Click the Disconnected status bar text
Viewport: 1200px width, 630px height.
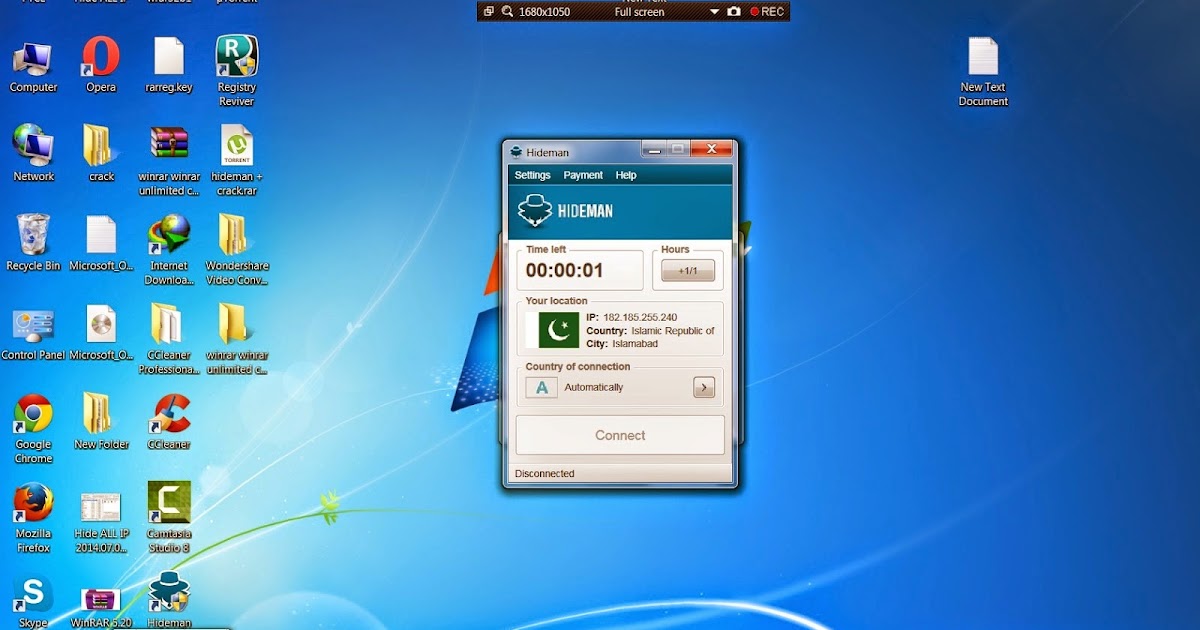coord(545,474)
